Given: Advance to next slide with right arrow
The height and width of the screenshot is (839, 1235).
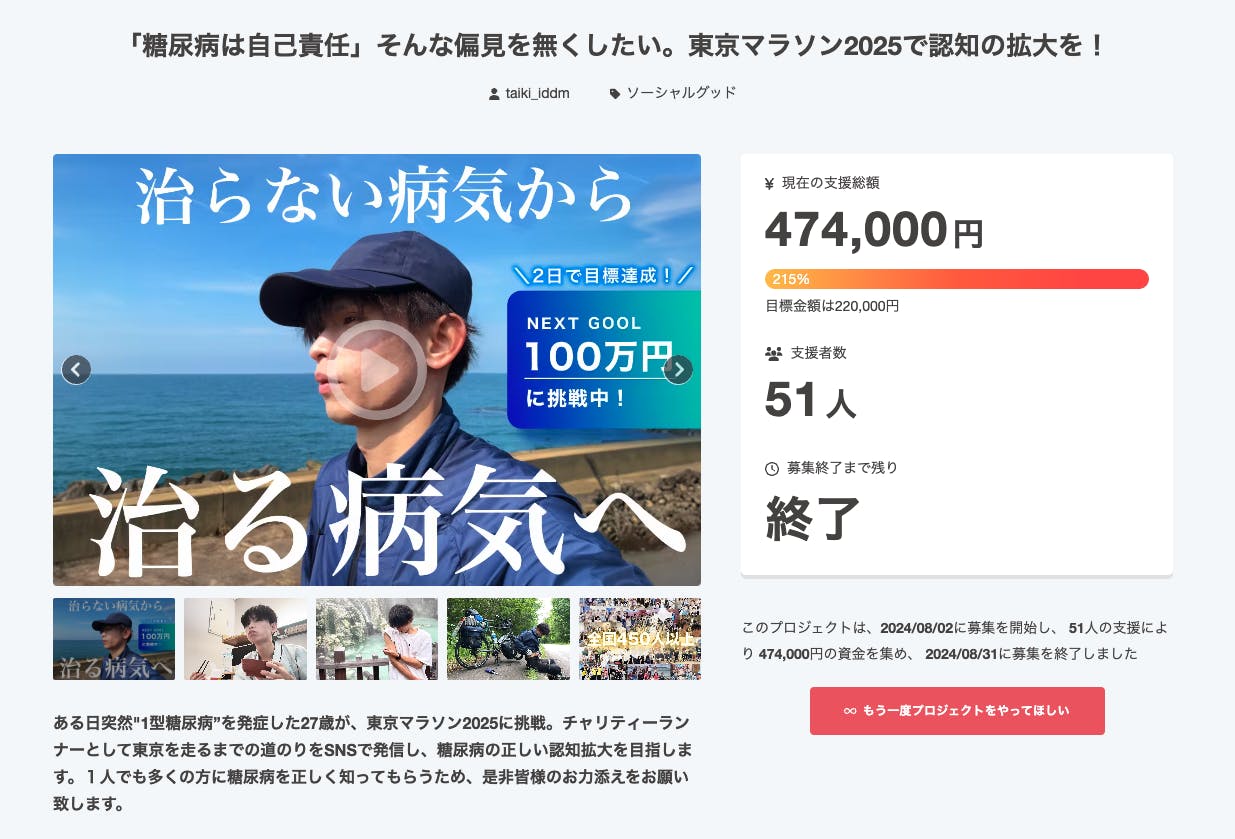Looking at the screenshot, I should (x=678, y=370).
